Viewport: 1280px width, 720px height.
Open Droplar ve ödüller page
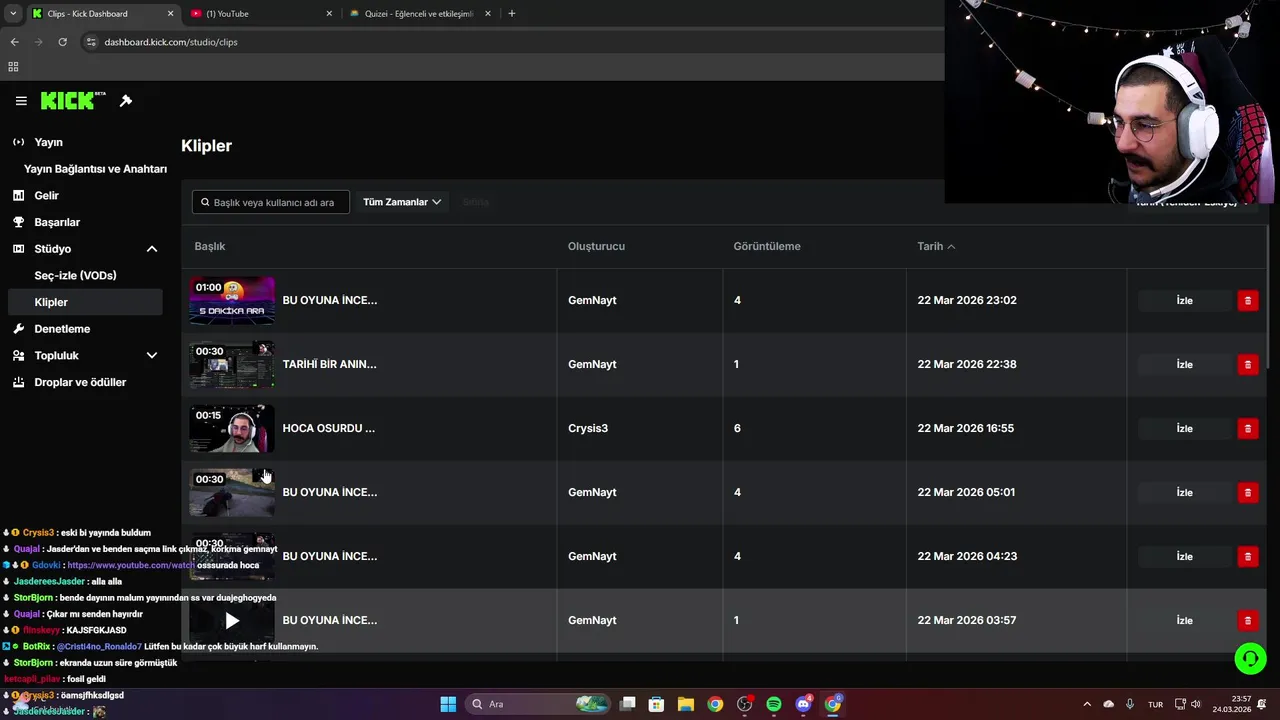(x=82, y=382)
